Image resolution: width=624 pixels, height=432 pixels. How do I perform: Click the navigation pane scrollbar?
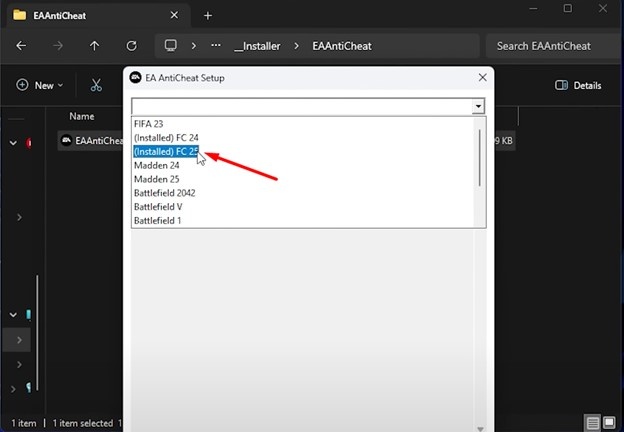tap(37, 333)
